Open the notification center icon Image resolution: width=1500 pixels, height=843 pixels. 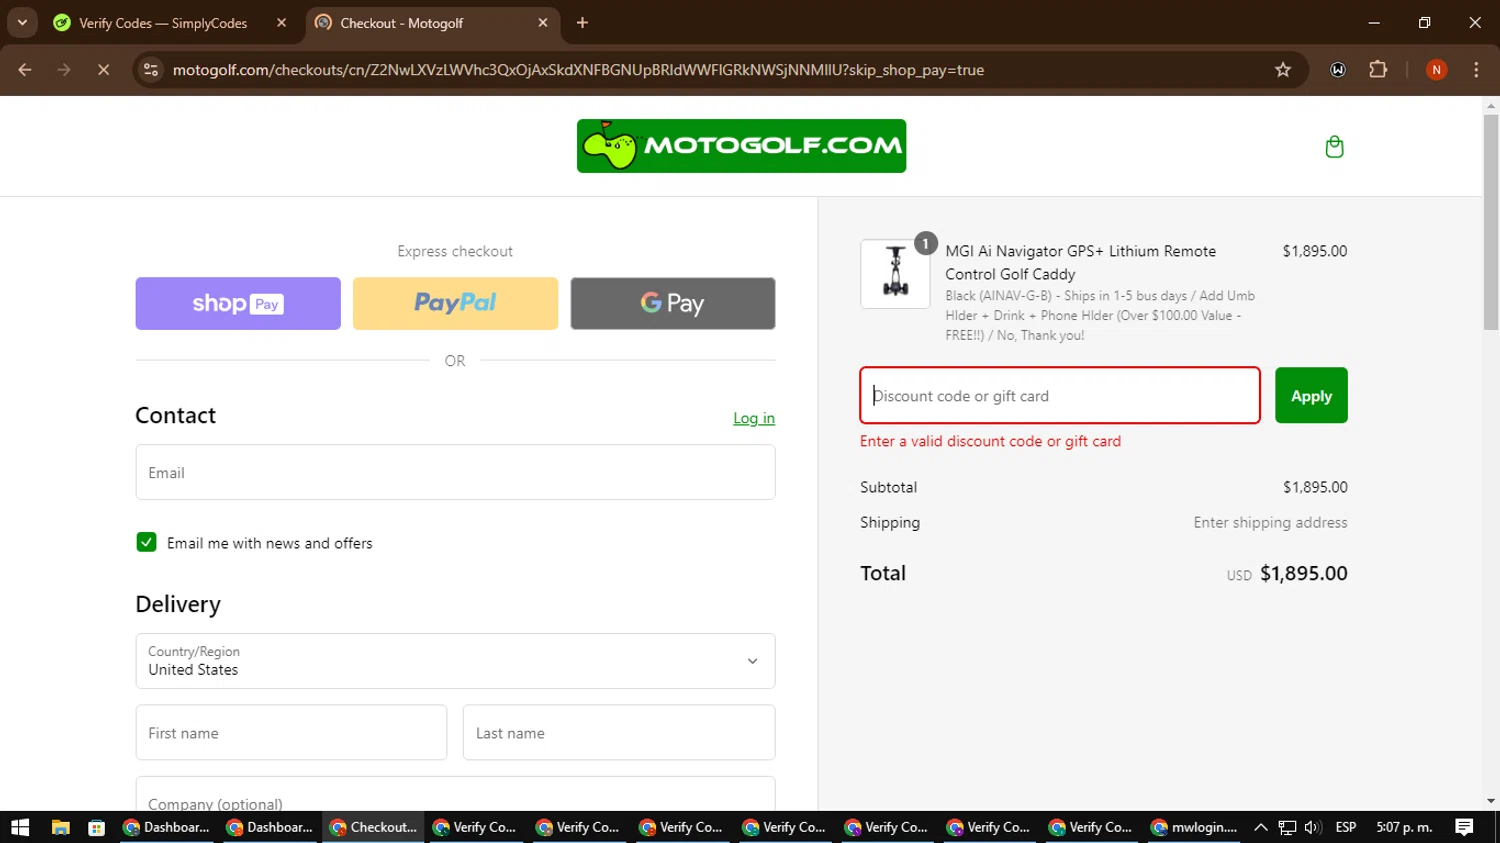1464,827
